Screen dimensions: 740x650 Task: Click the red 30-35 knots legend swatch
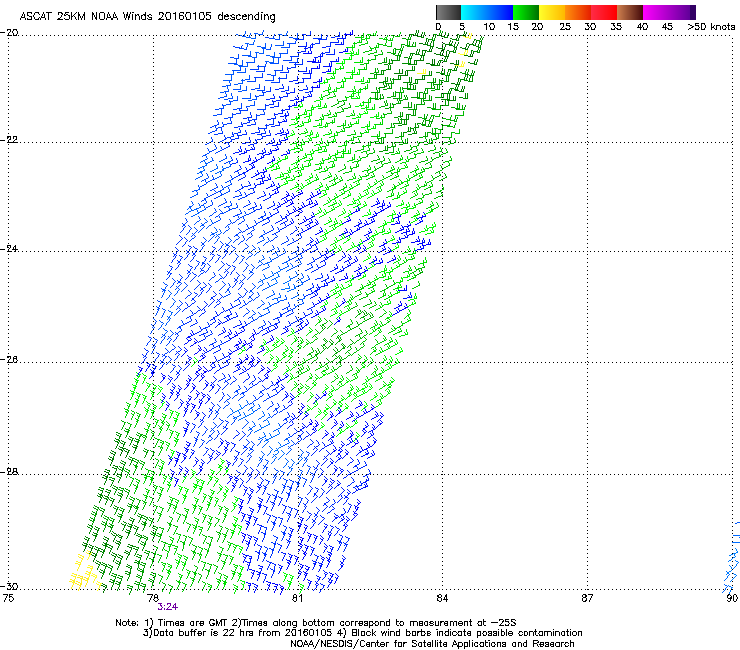604,12
